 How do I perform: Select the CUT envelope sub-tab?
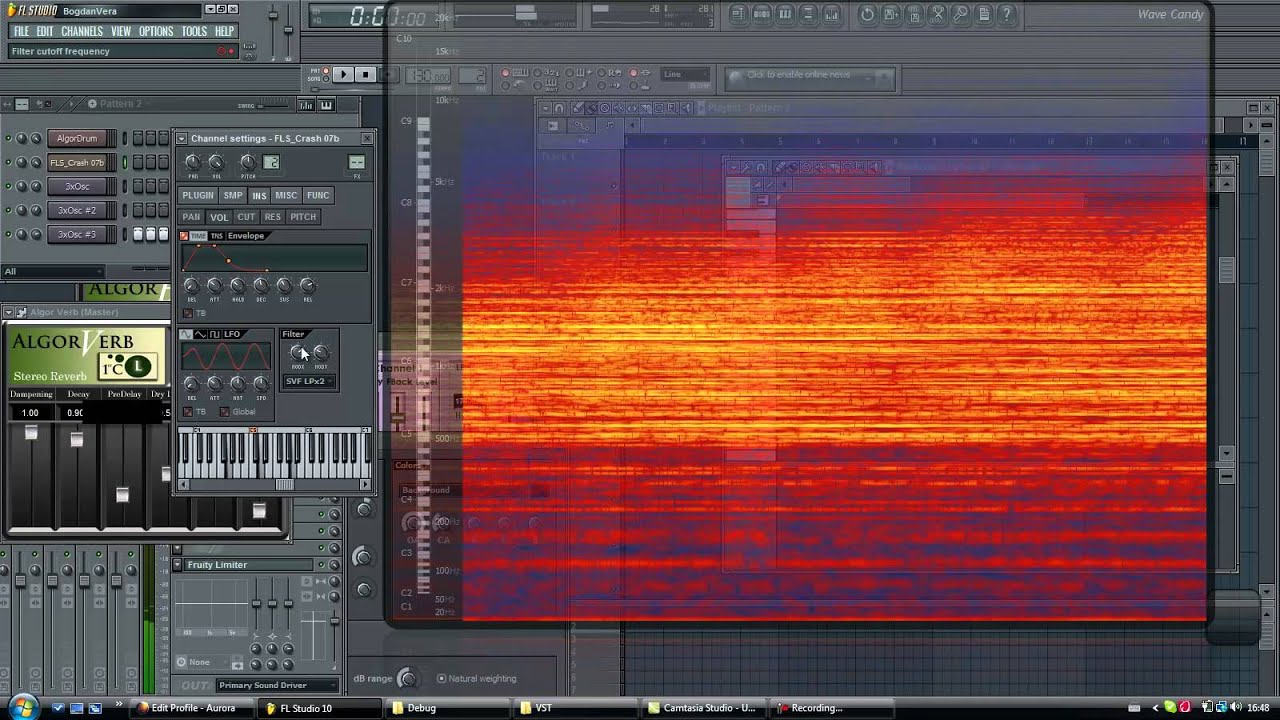[x=246, y=216]
